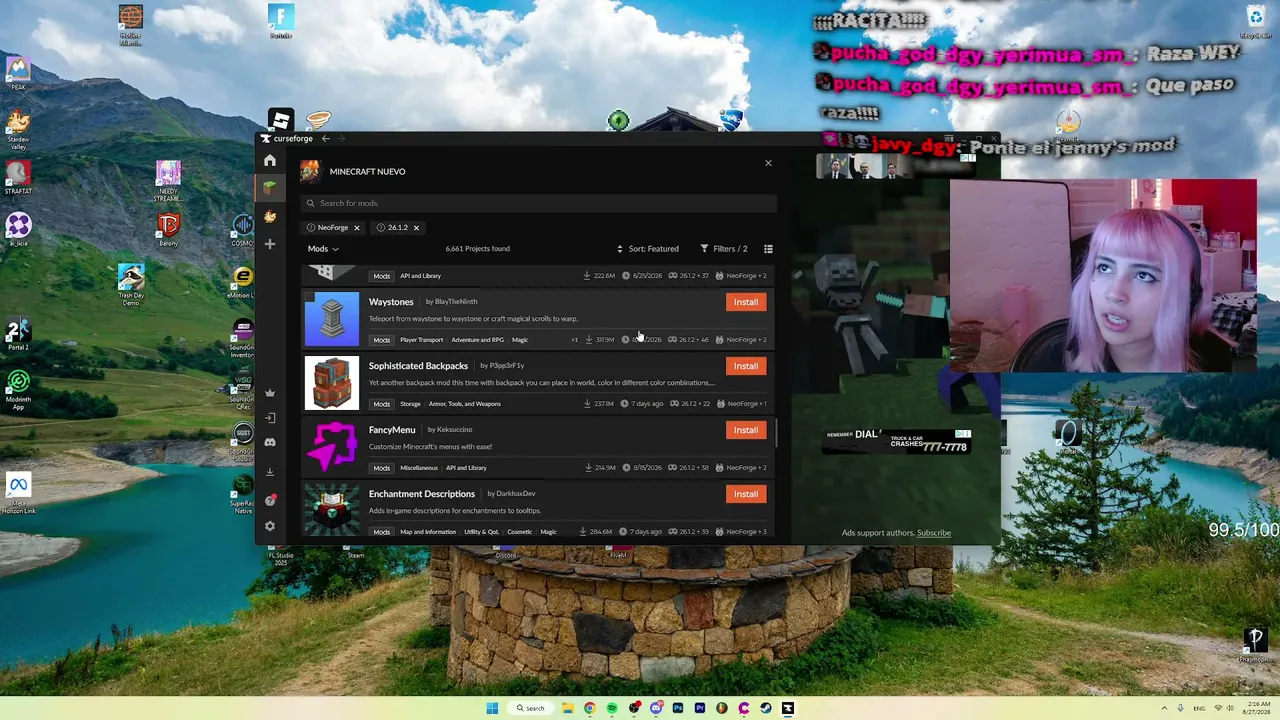Open the Modrinth App desktop shortcut
The image size is (1280, 720).
click(18, 390)
